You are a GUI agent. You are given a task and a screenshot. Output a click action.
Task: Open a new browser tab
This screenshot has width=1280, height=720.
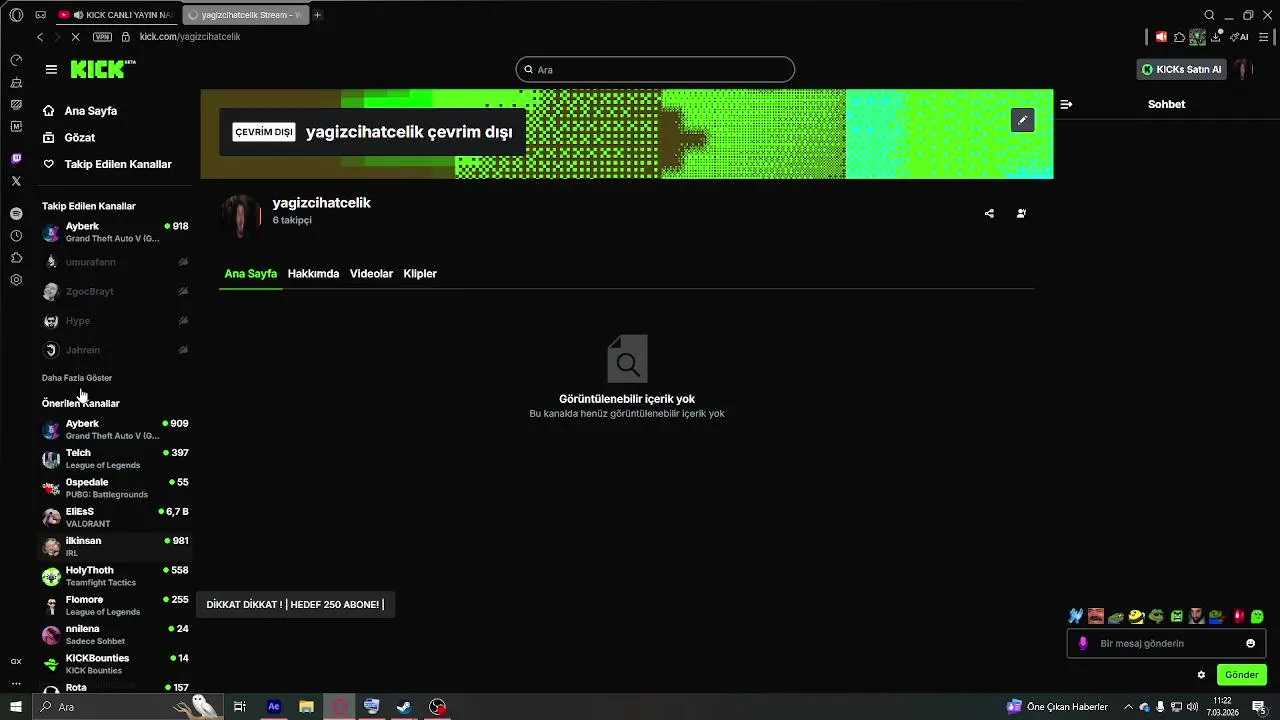[x=317, y=15]
